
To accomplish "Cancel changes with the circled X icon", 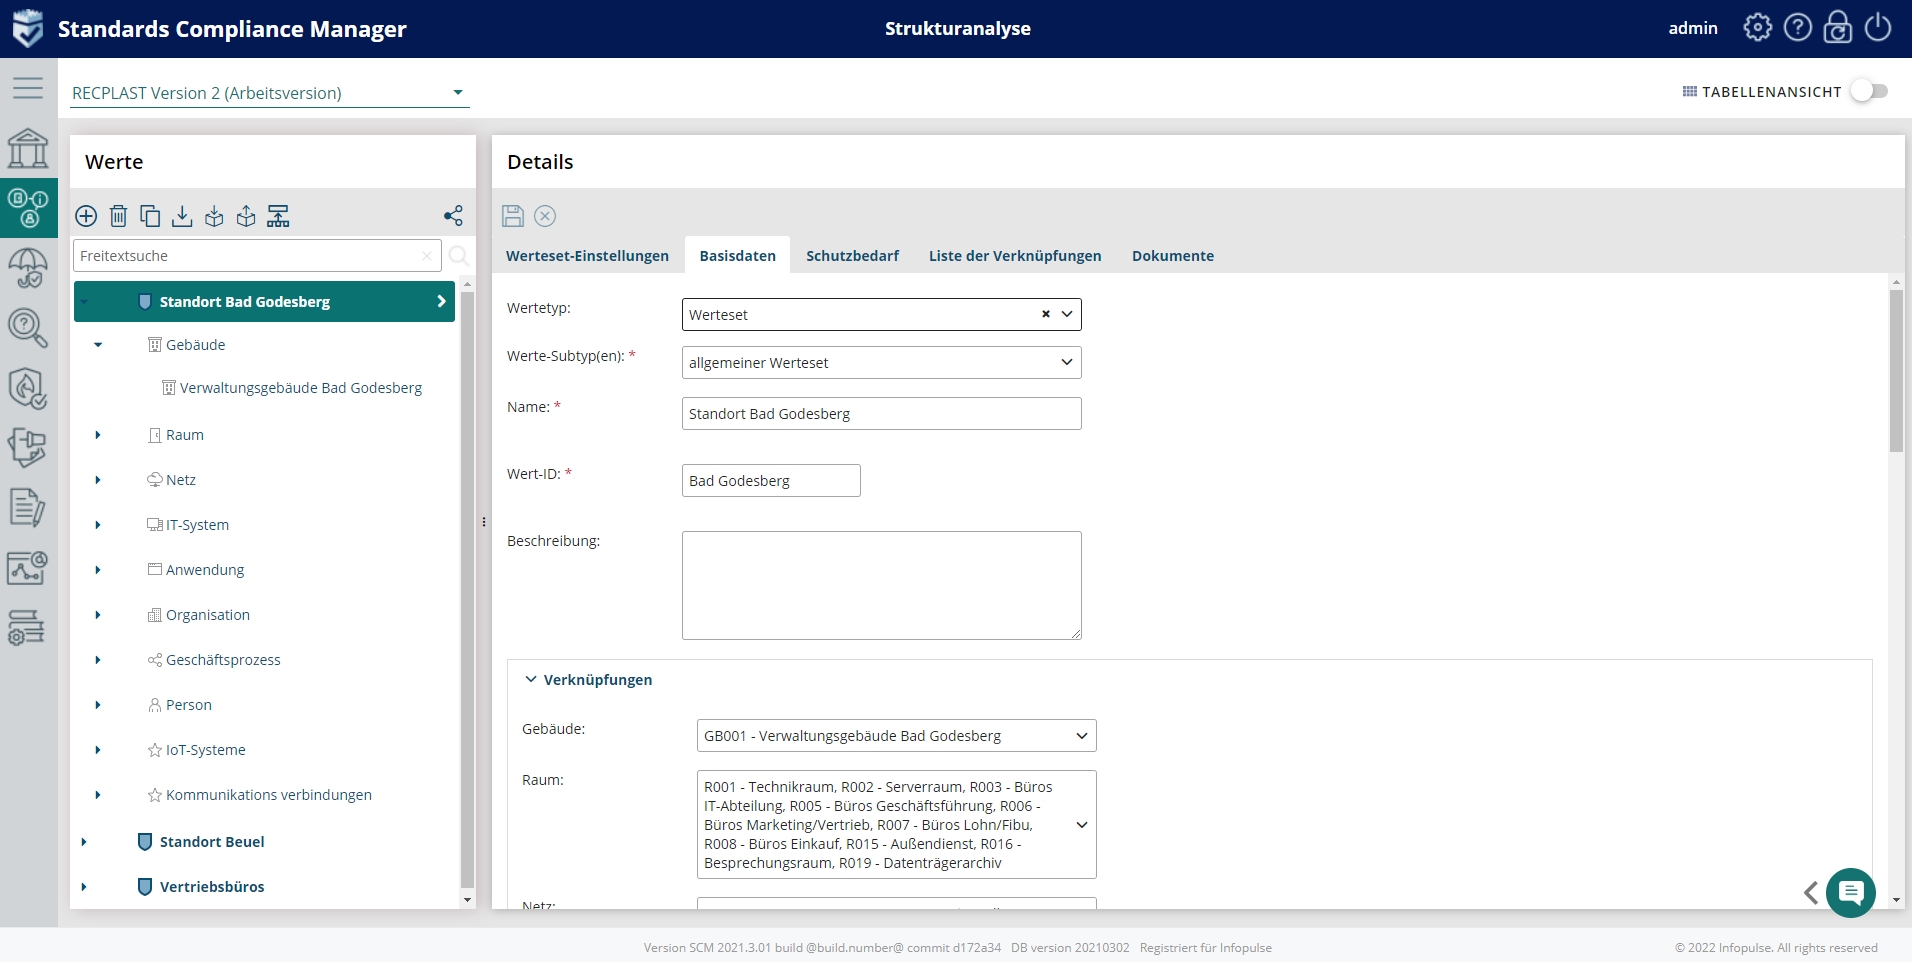I will click(x=545, y=216).
